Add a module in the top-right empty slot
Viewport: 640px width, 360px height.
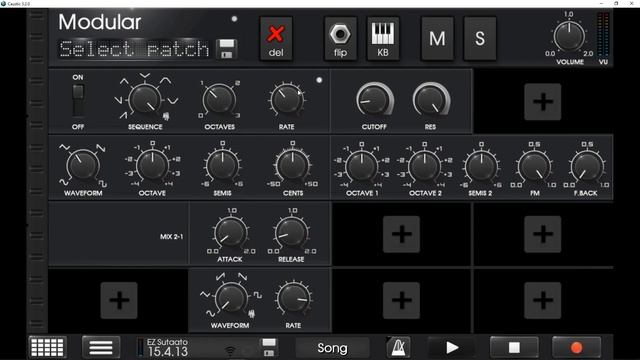(x=542, y=102)
